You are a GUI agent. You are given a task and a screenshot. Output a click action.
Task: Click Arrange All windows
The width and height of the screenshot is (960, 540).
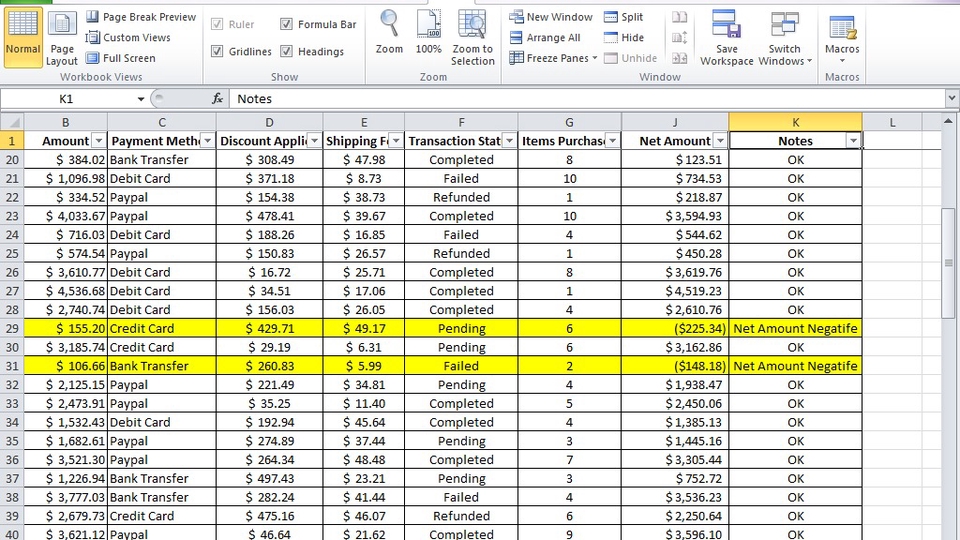[545, 37]
